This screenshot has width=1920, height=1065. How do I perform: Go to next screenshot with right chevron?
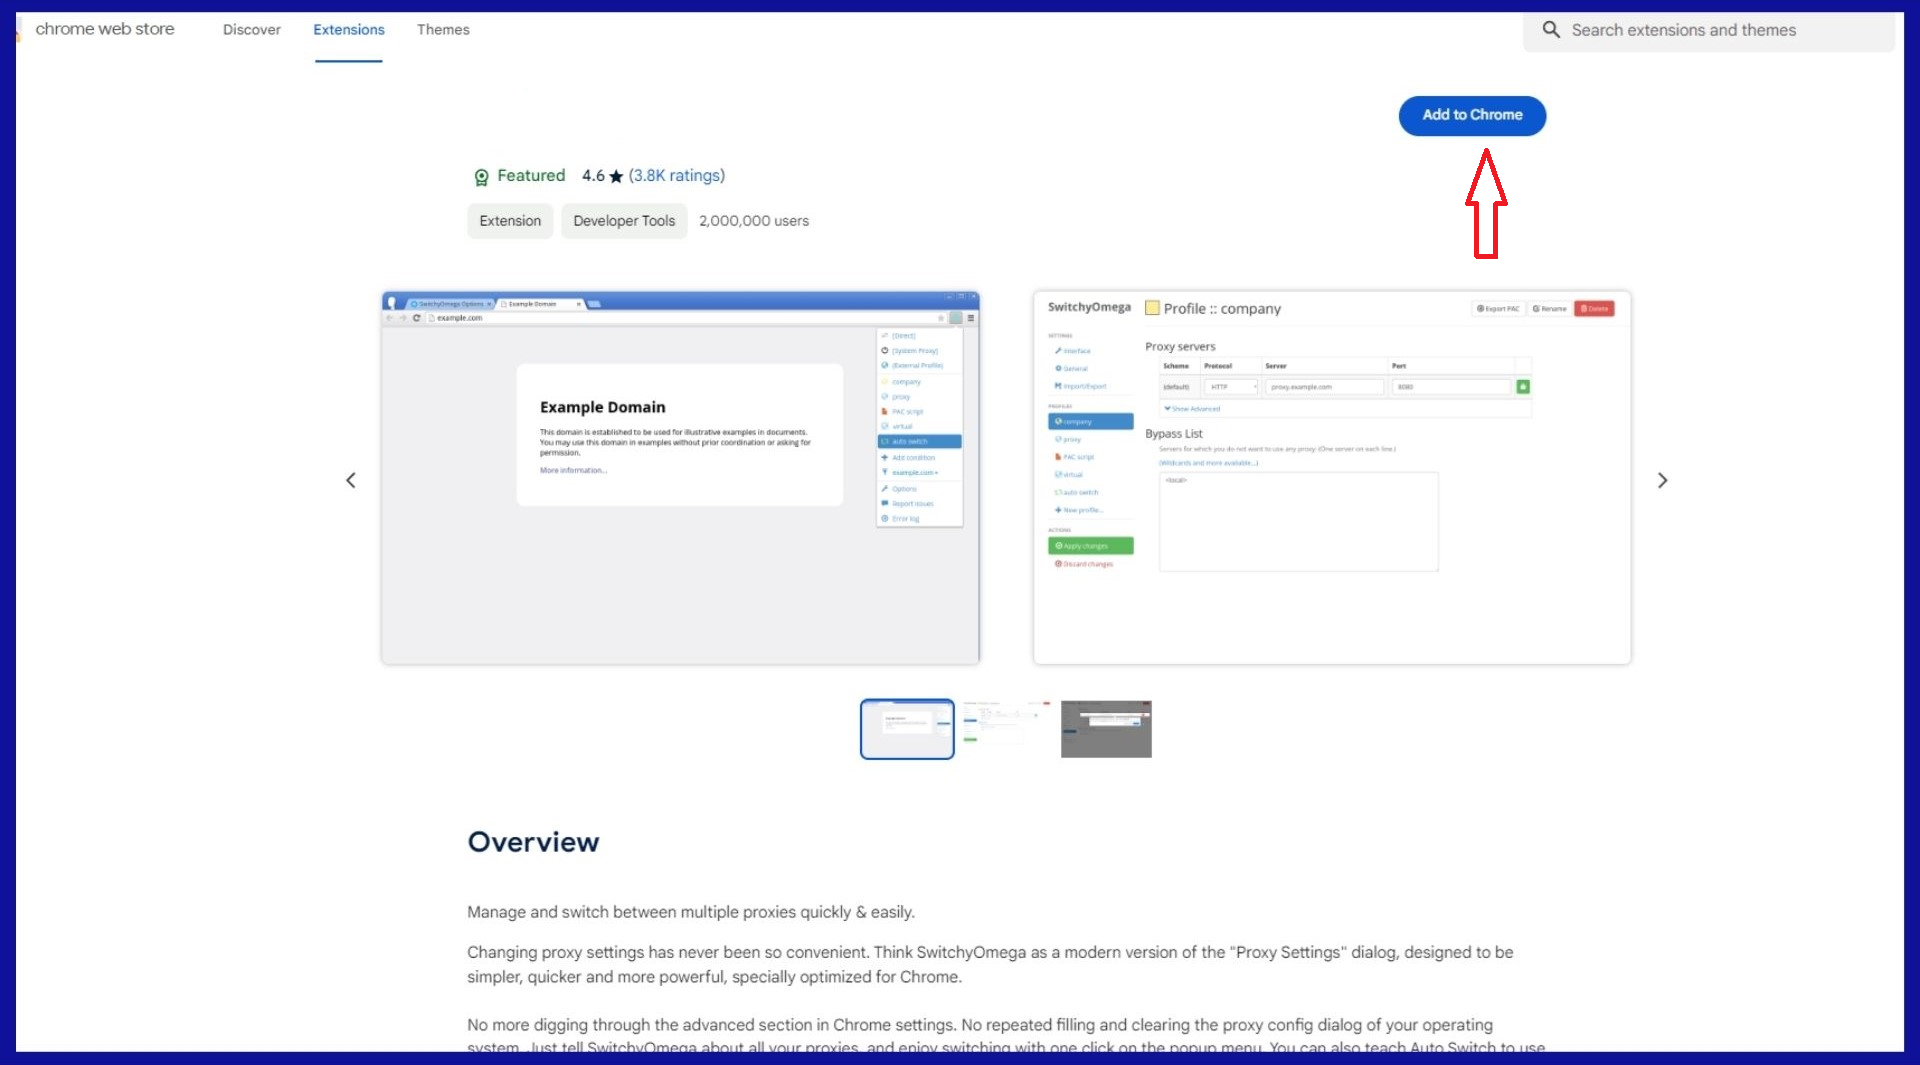tap(1662, 481)
